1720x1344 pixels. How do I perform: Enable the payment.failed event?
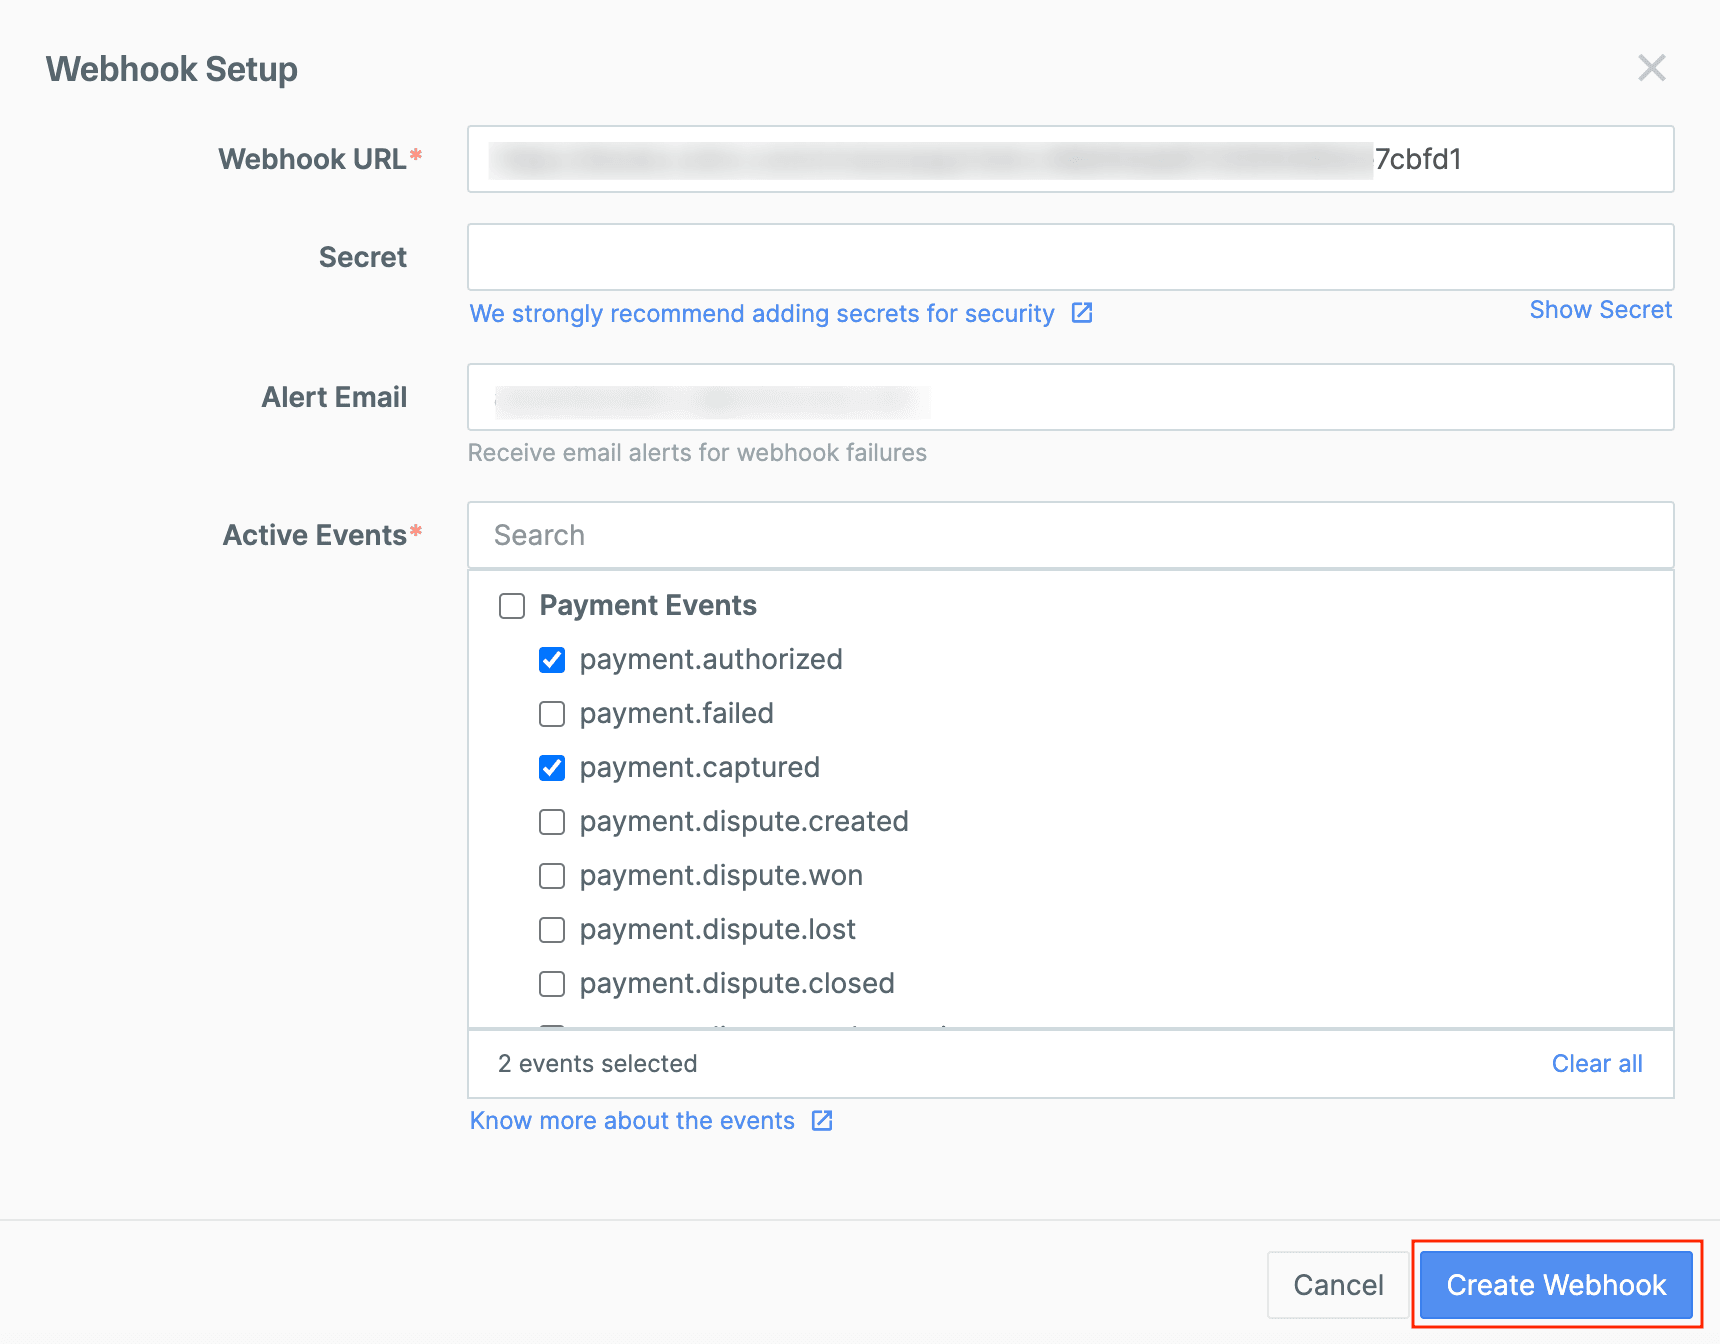pos(552,714)
